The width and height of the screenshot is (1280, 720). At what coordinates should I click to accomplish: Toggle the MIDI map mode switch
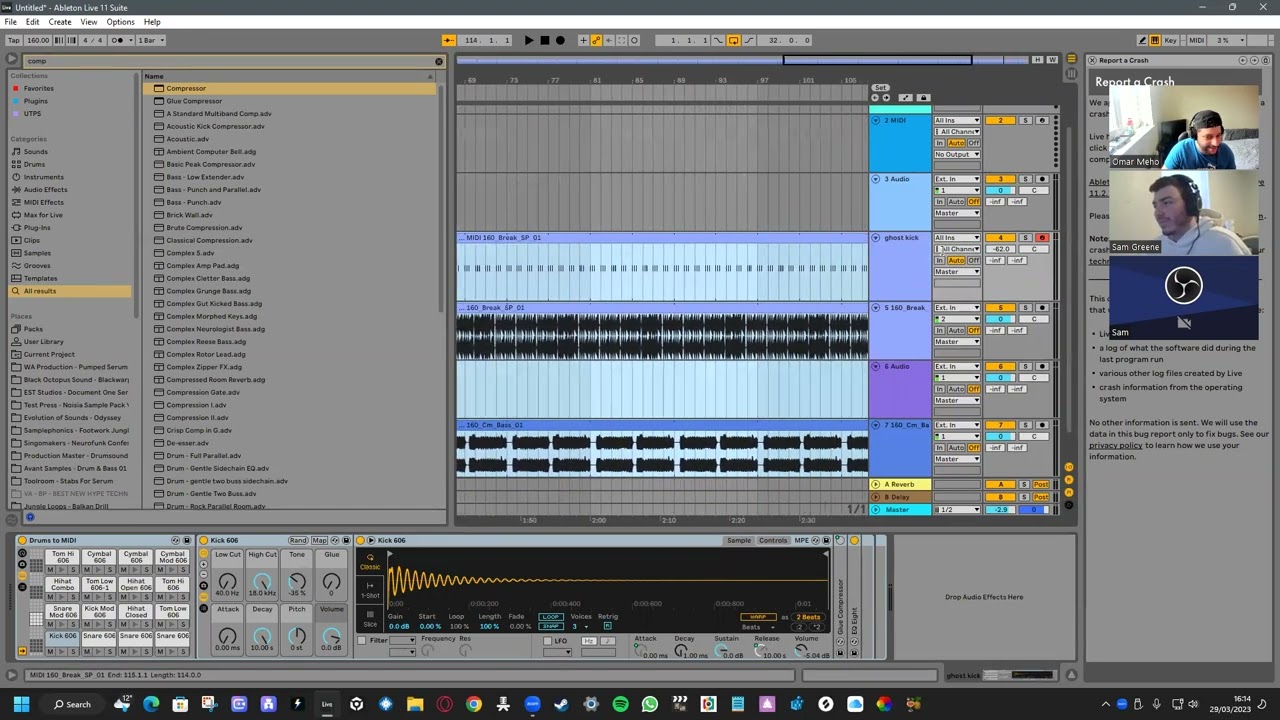tap(1196, 40)
